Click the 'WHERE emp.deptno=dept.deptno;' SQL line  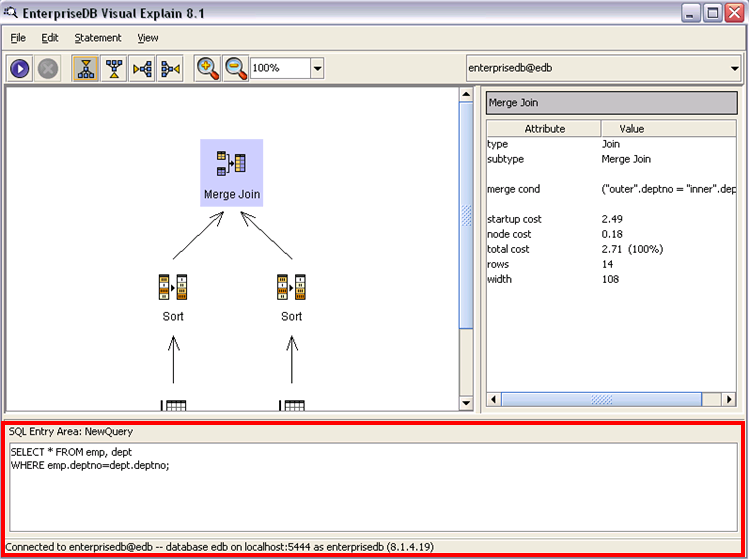(90, 465)
